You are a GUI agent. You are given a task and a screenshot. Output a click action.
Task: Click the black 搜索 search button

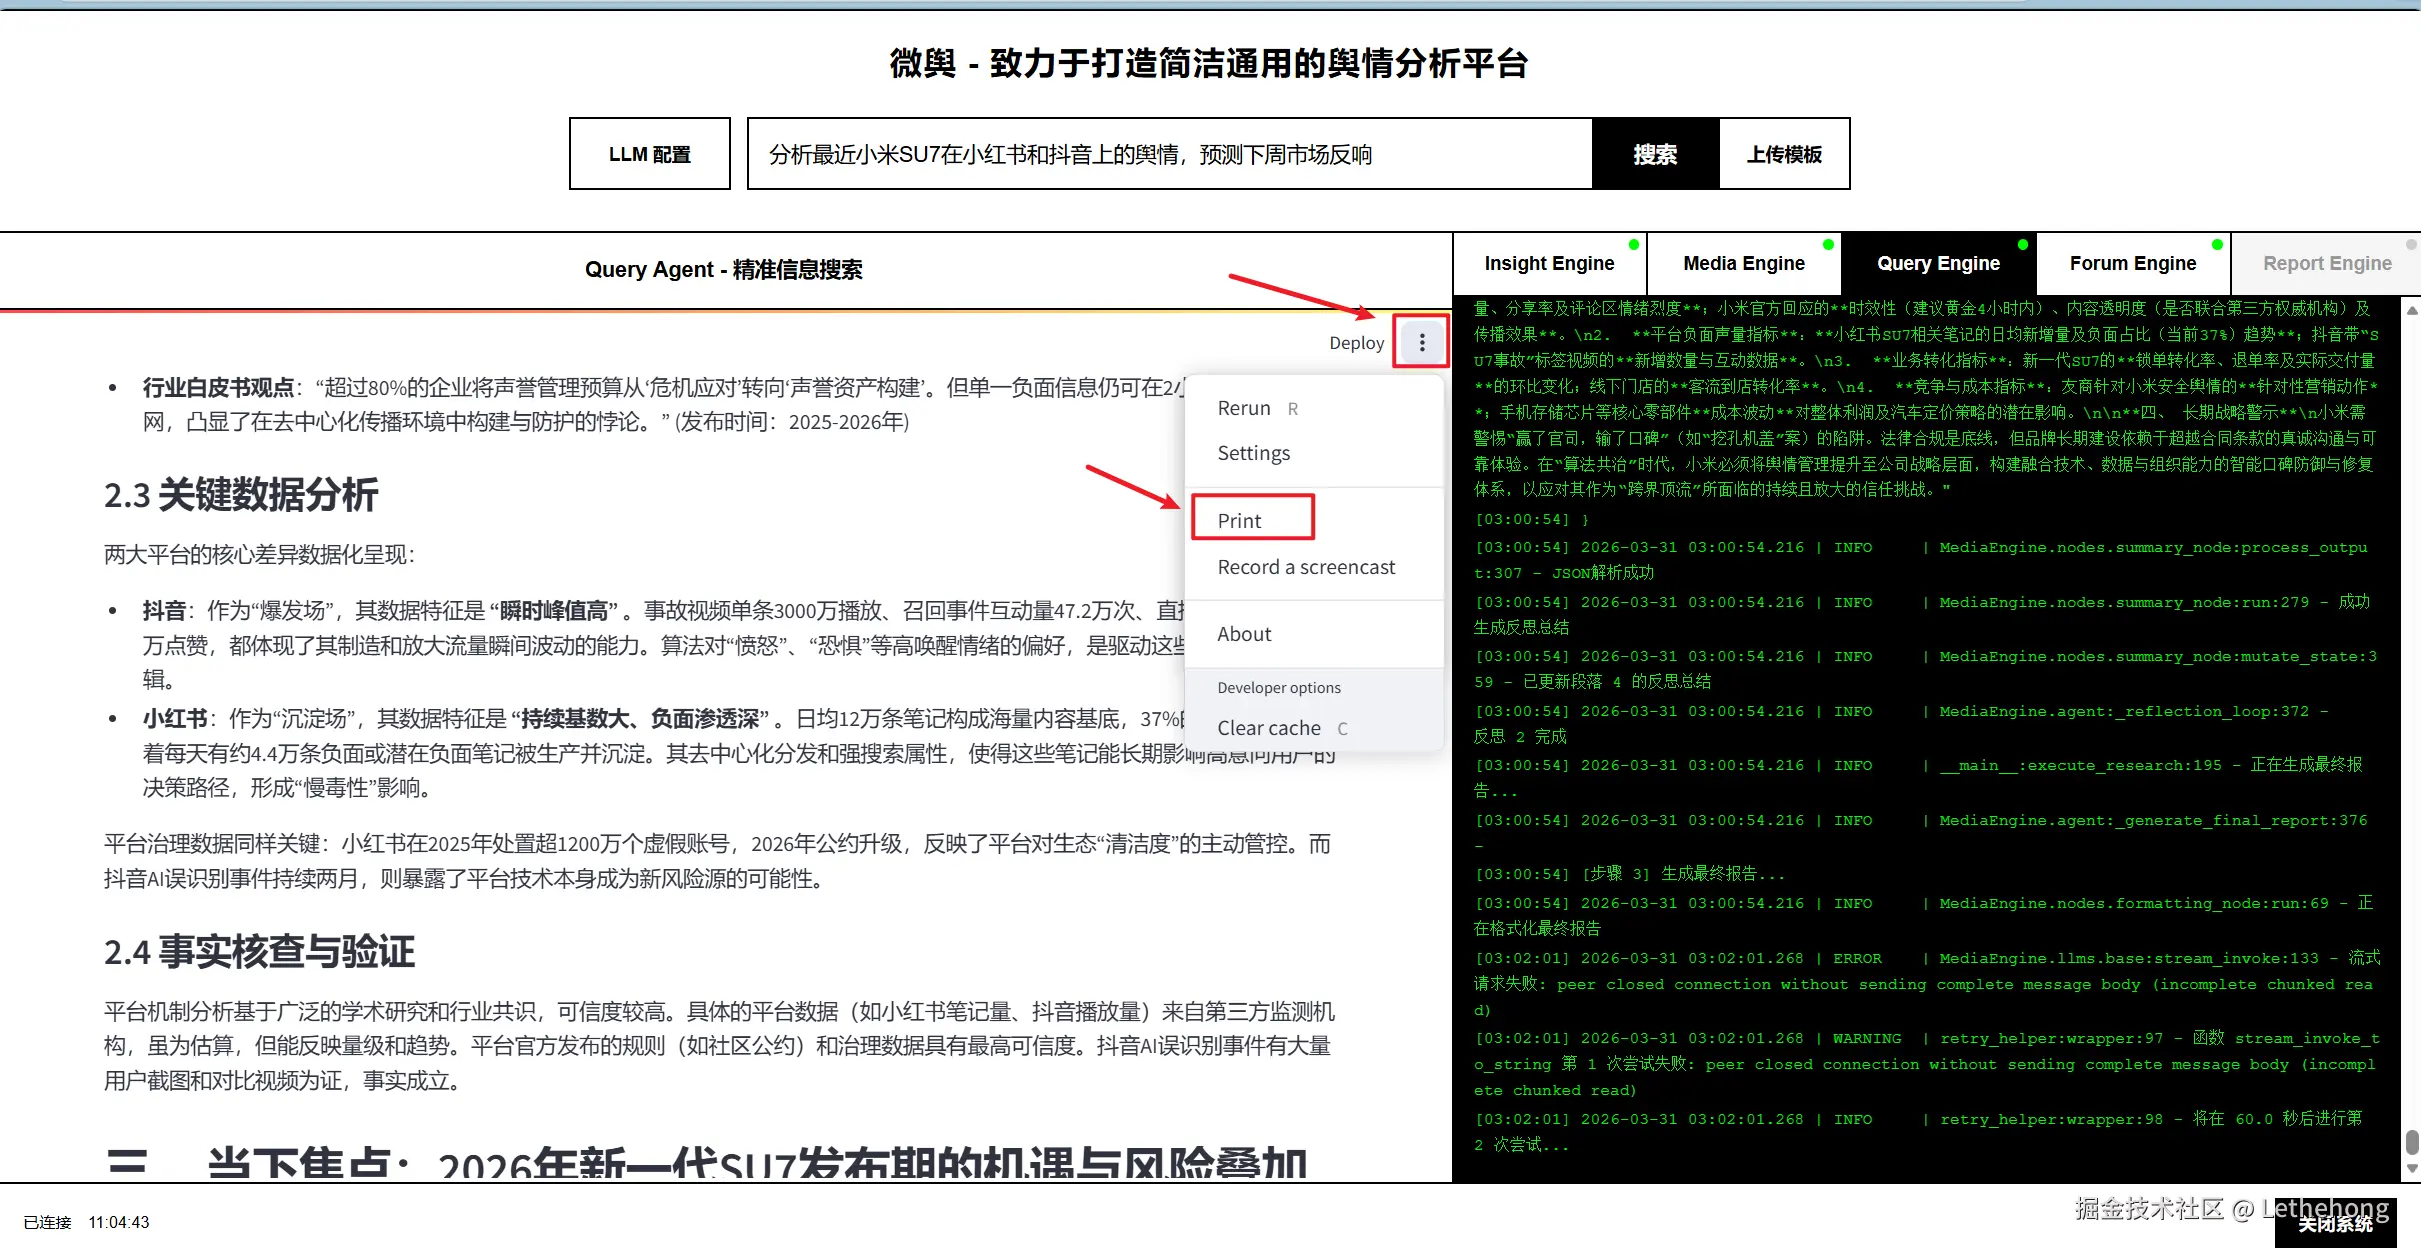coord(1655,154)
